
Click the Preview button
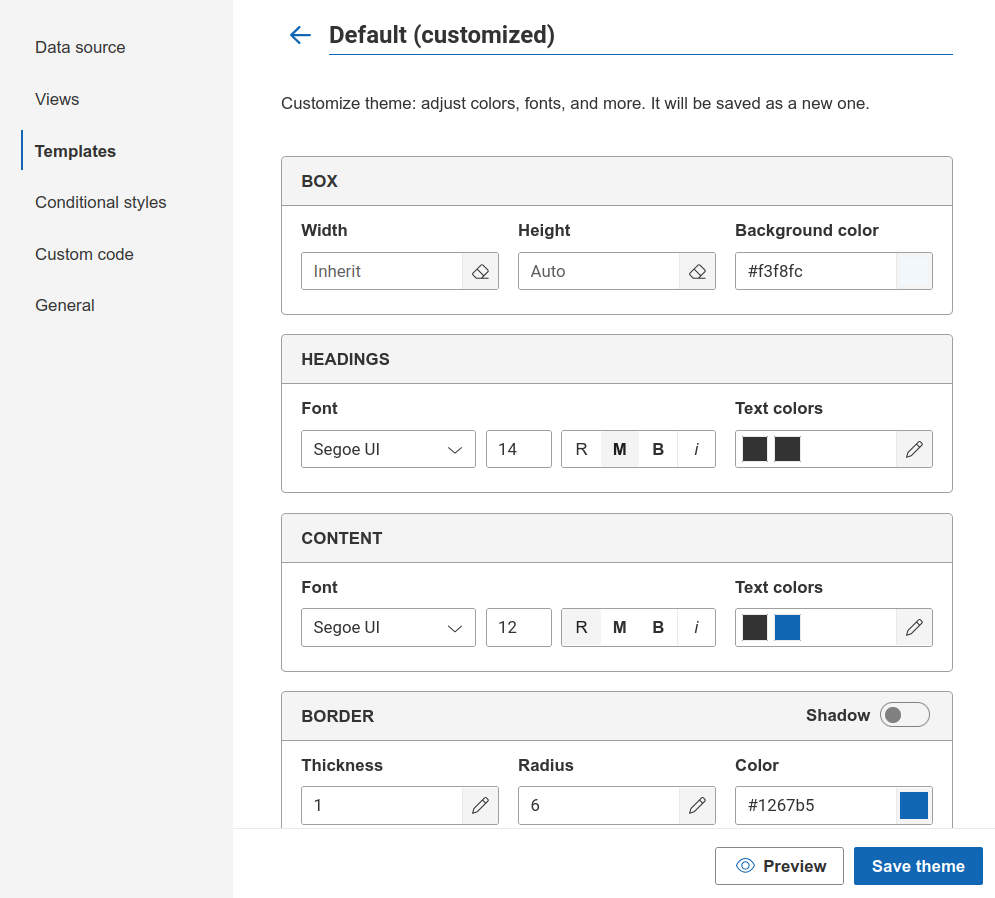779,866
